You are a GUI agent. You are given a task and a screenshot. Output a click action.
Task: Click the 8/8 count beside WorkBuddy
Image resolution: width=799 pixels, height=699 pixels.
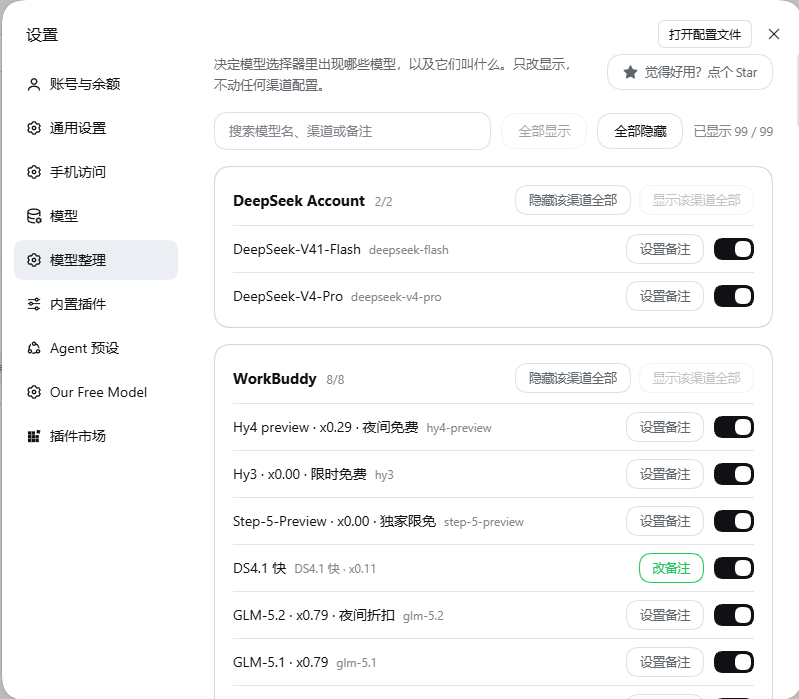point(335,380)
